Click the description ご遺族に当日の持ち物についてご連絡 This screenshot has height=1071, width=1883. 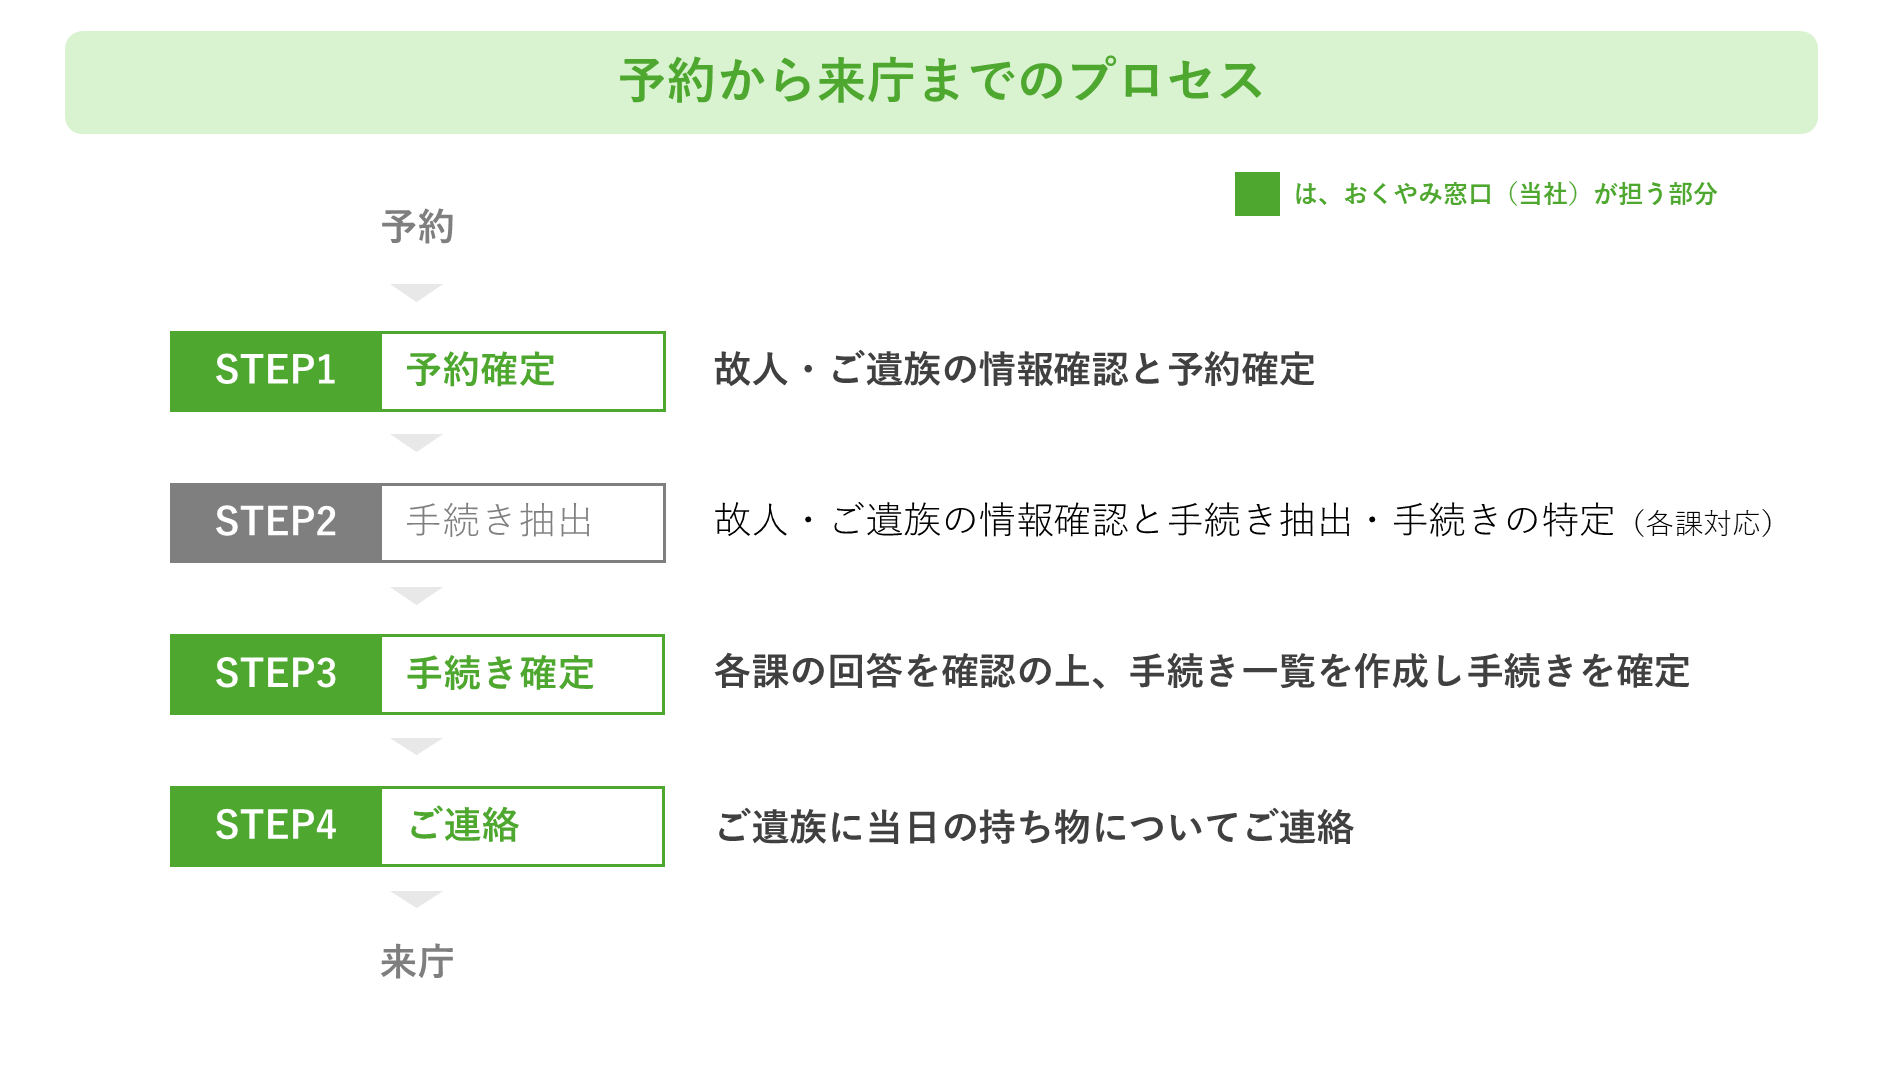coord(1034,827)
